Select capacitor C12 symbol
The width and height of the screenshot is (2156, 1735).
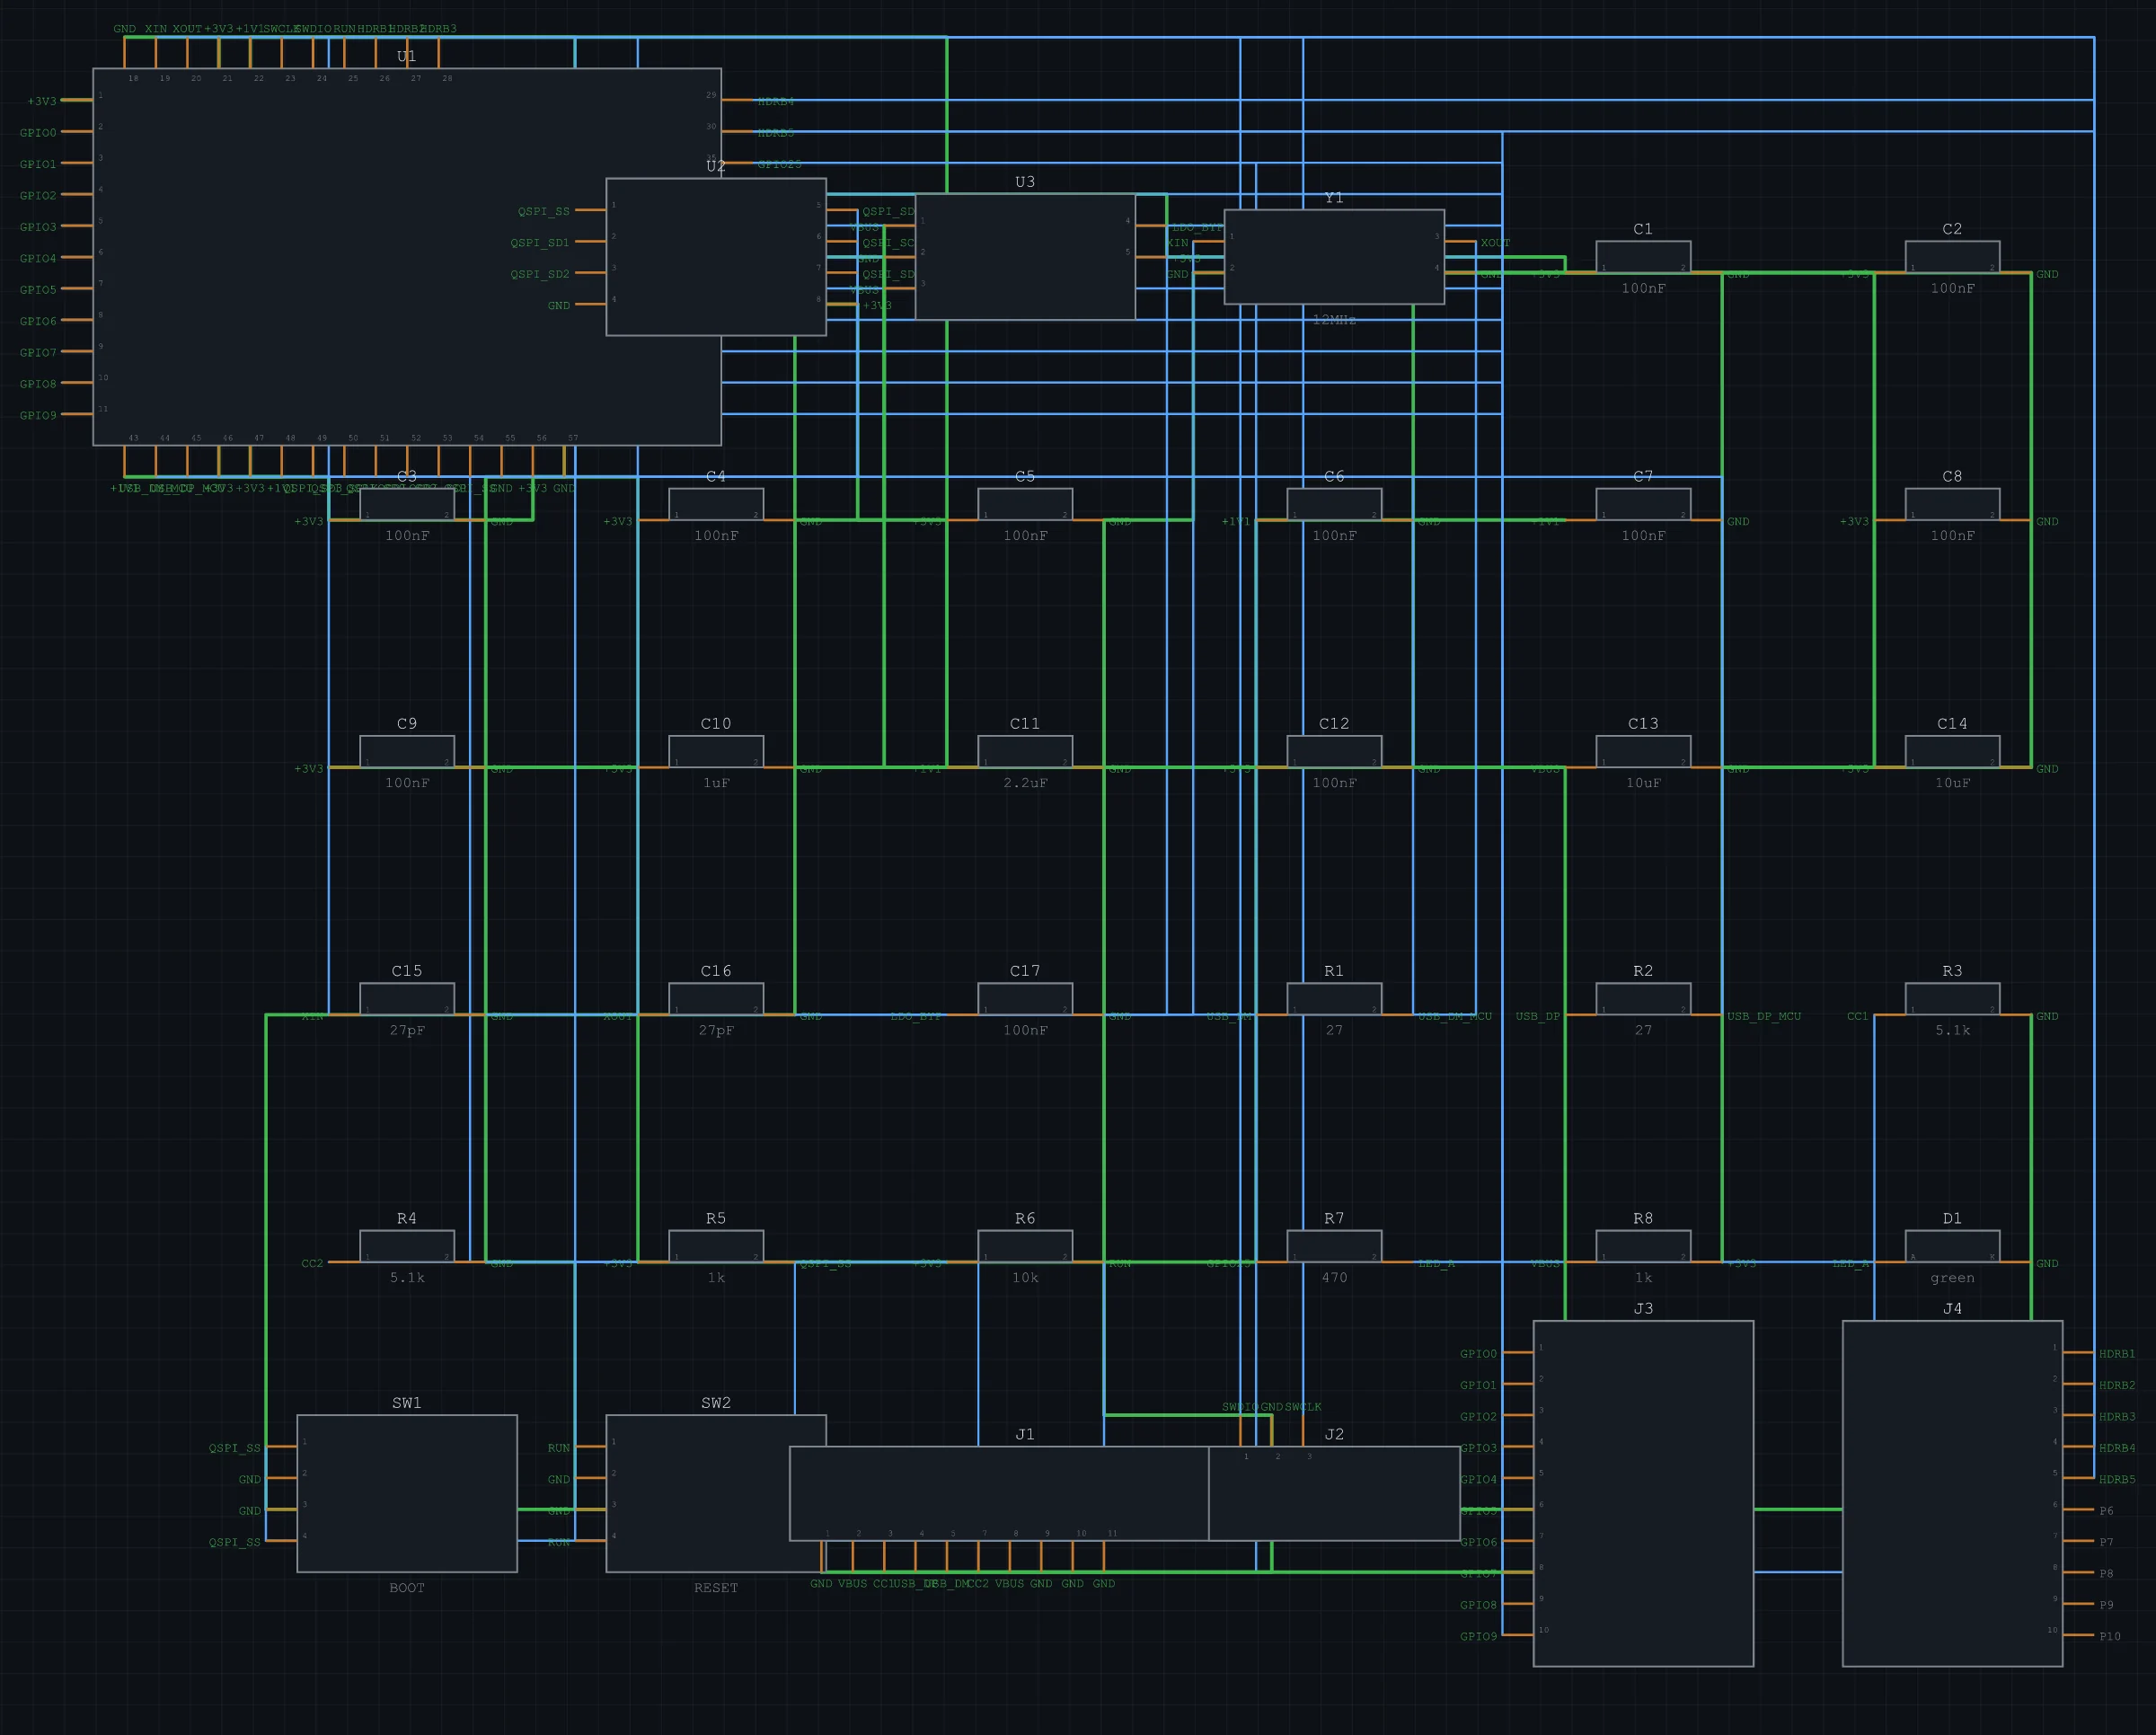click(1334, 751)
